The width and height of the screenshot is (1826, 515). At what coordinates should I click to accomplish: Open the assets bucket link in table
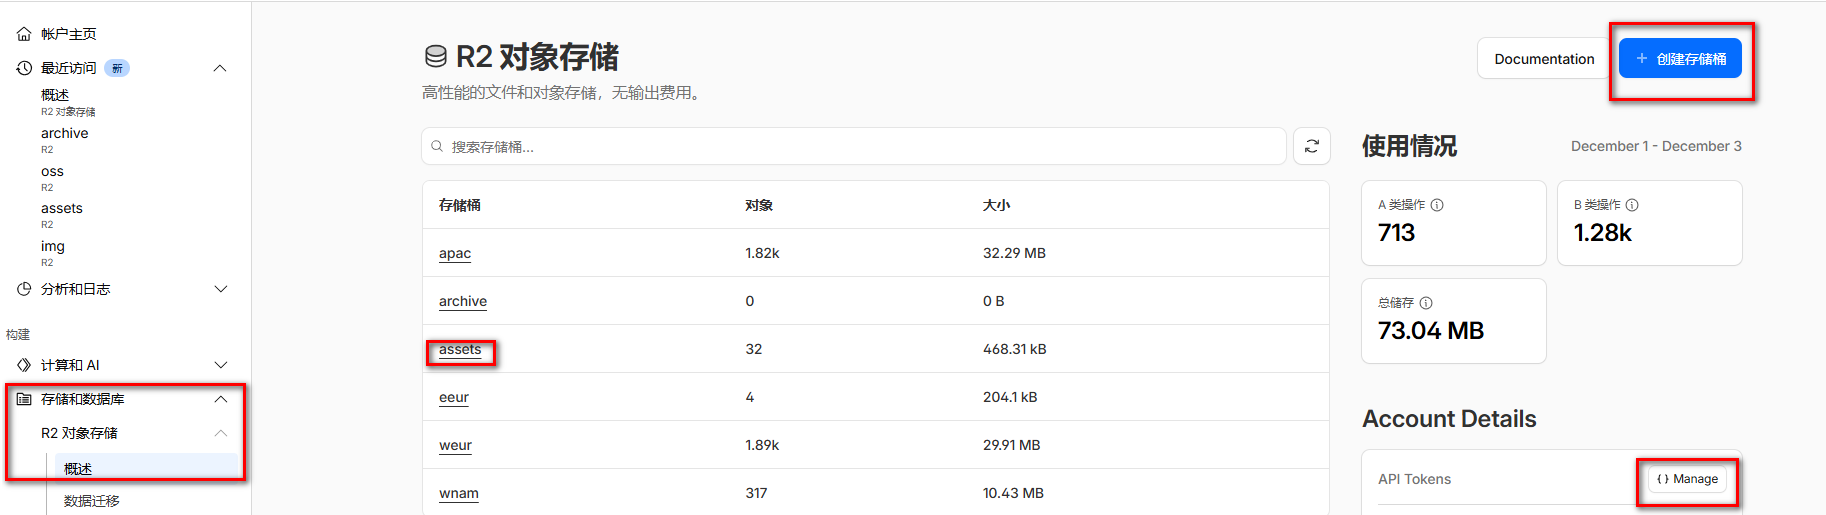coord(460,349)
